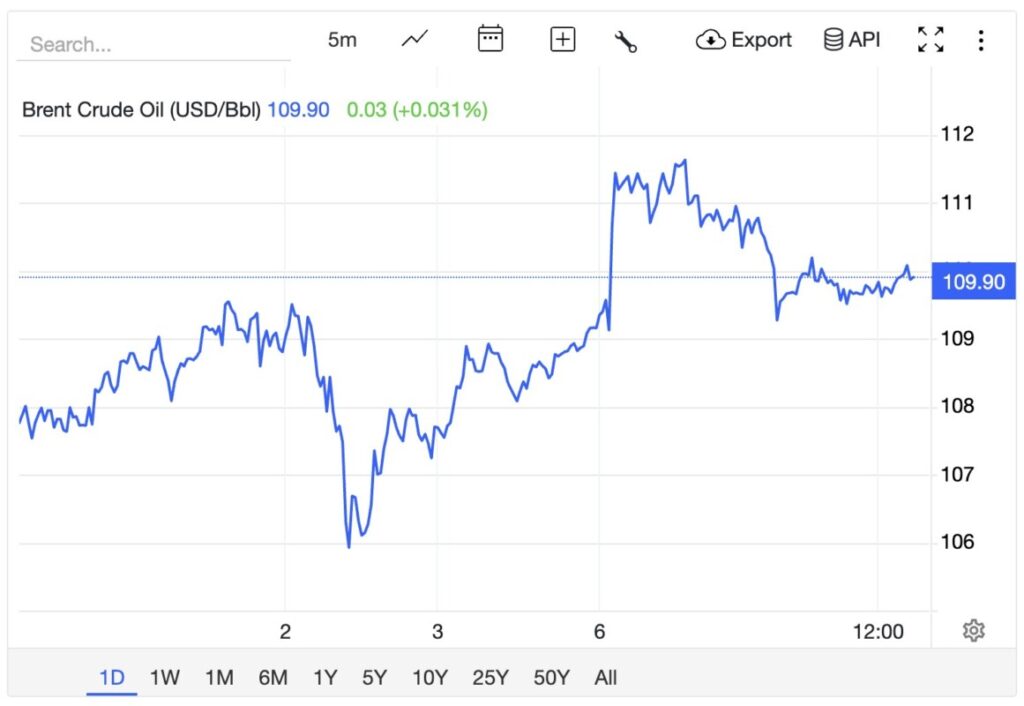Open the calendar date range picker
1024x706 pixels.
pos(489,38)
